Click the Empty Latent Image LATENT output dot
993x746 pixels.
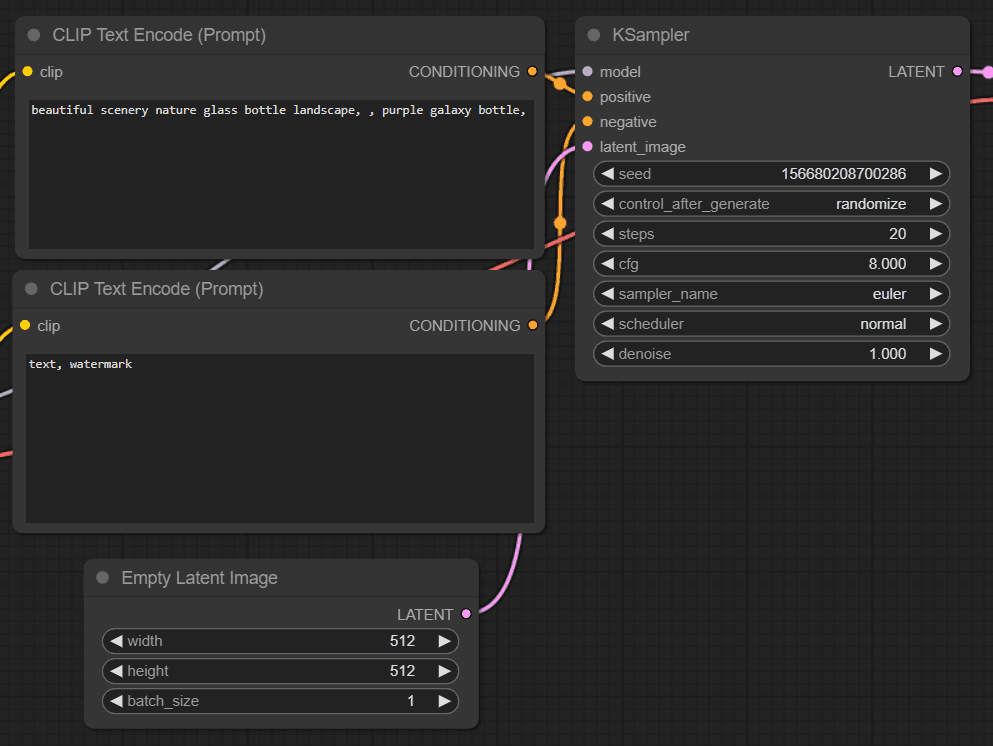point(467,614)
